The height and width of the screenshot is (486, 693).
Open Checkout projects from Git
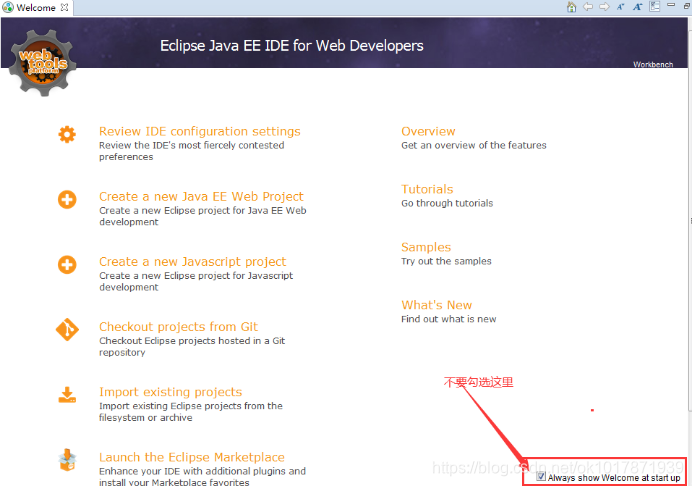coord(178,327)
